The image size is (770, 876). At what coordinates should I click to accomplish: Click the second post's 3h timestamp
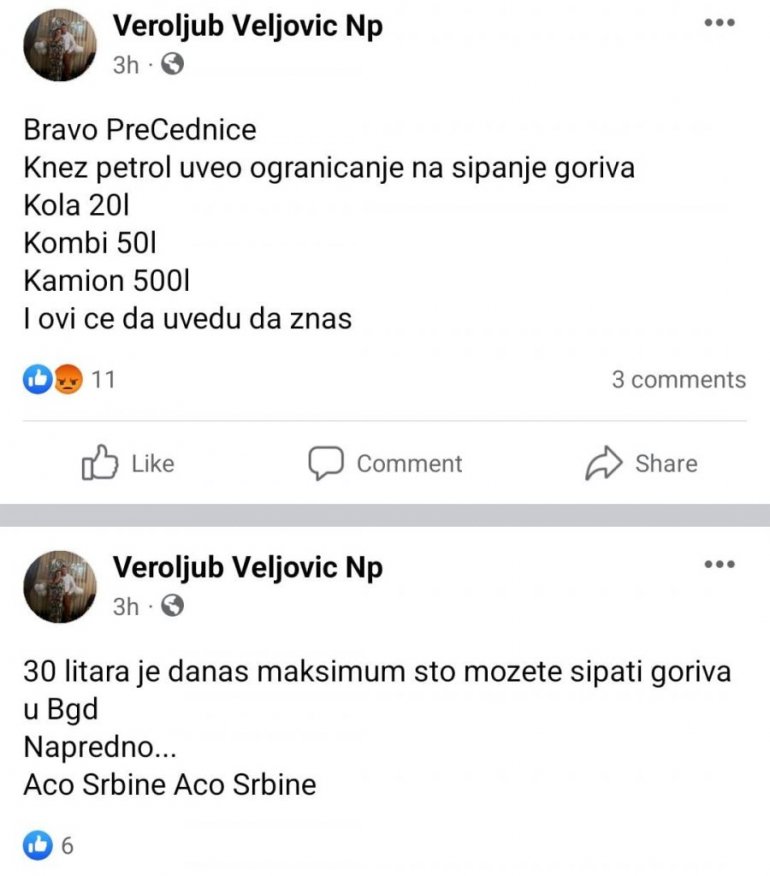click(x=125, y=606)
